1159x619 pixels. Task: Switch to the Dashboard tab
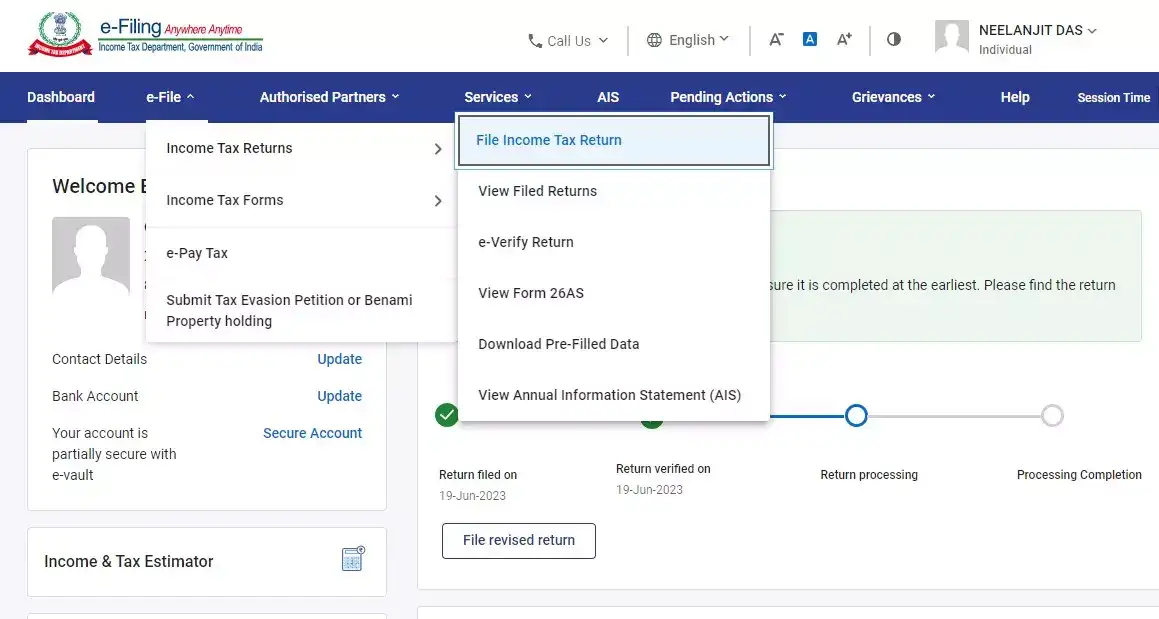[x=60, y=97]
